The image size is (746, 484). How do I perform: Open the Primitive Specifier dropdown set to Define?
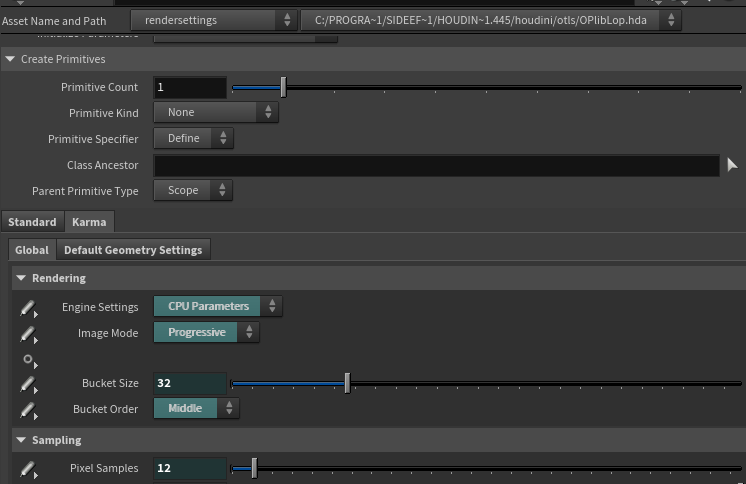(x=193, y=138)
